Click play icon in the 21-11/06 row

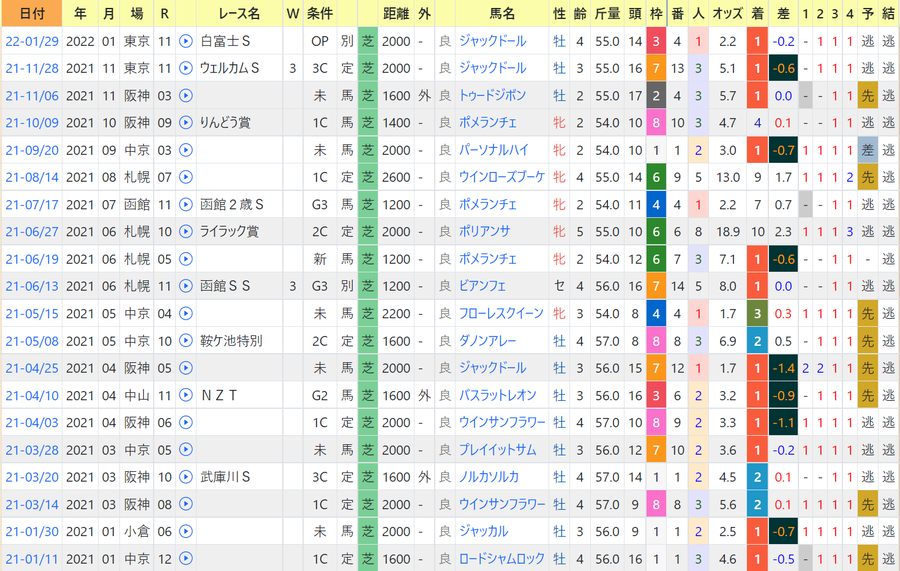tap(185, 95)
